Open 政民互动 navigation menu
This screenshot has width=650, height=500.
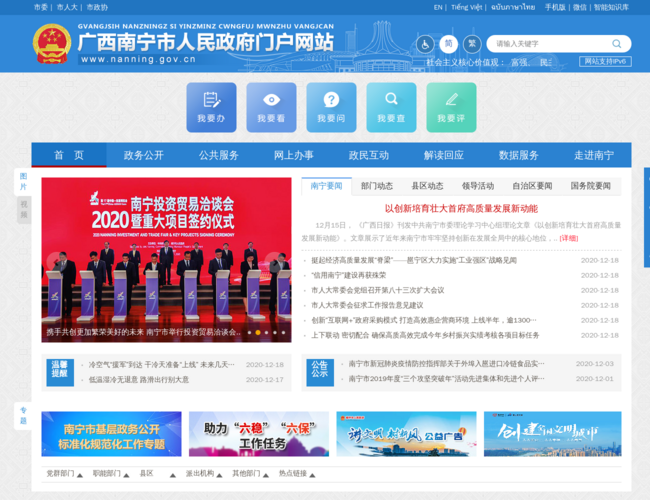[369, 155]
